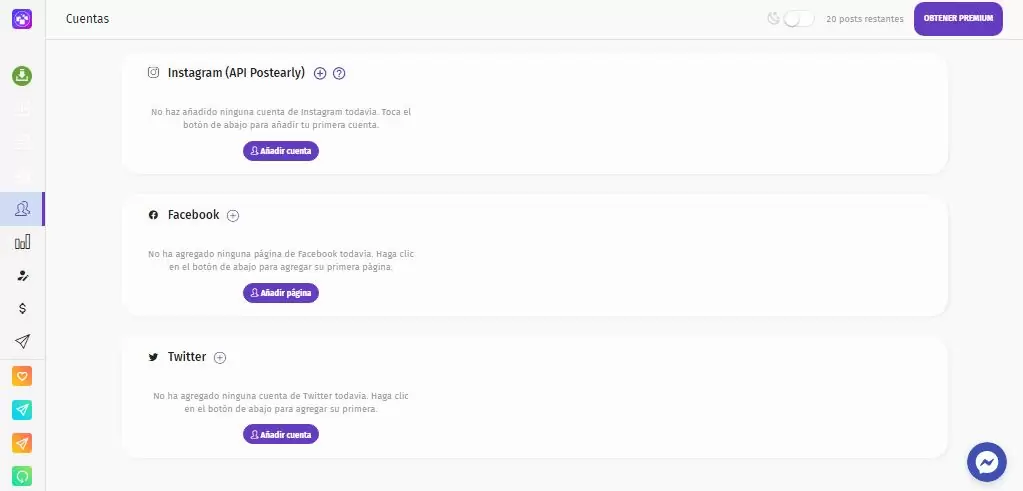
Task: Open the dollar sign billing icon
Action: (22, 308)
